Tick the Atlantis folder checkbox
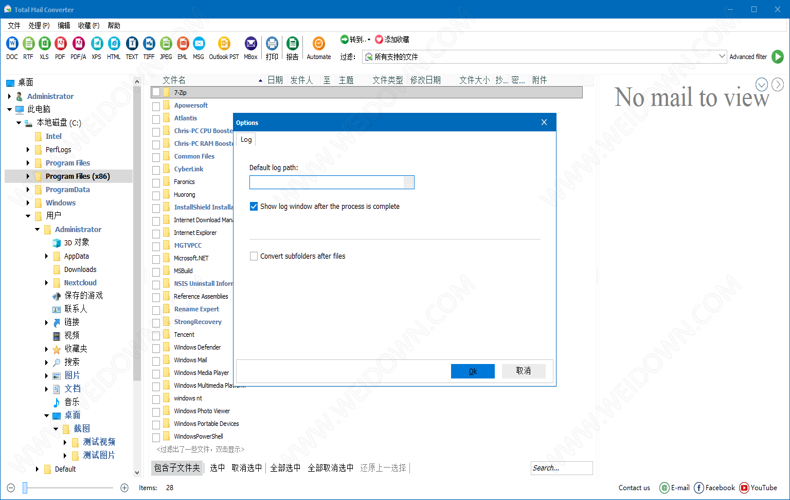The height and width of the screenshot is (500, 790). pyautogui.click(x=156, y=118)
